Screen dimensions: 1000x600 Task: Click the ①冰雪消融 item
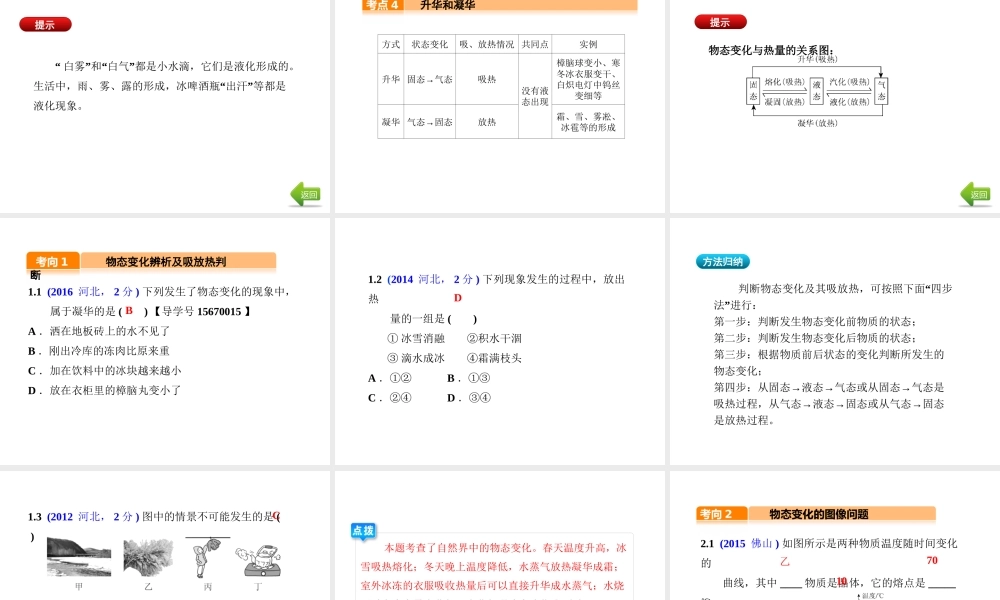(x=416, y=339)
